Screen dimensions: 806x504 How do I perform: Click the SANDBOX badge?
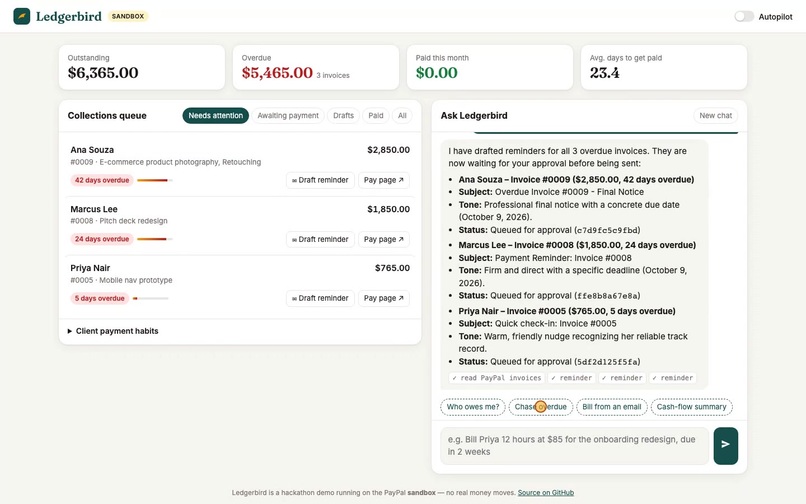[128, 16]
